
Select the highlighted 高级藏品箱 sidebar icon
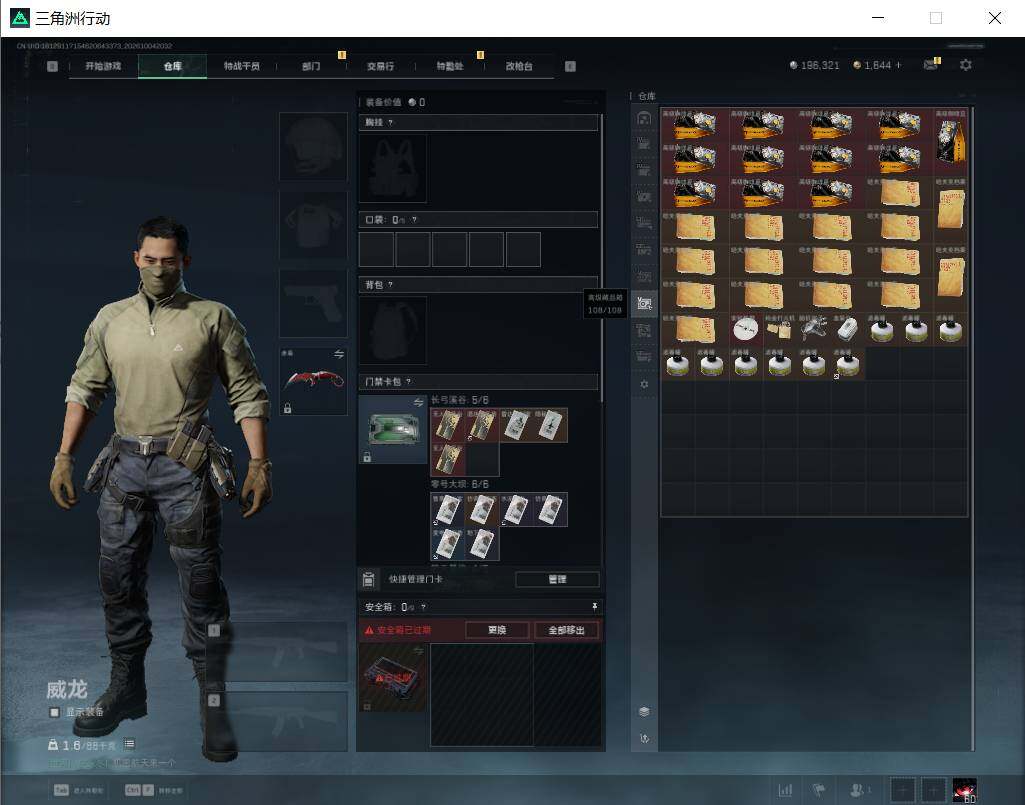point(644,303)
